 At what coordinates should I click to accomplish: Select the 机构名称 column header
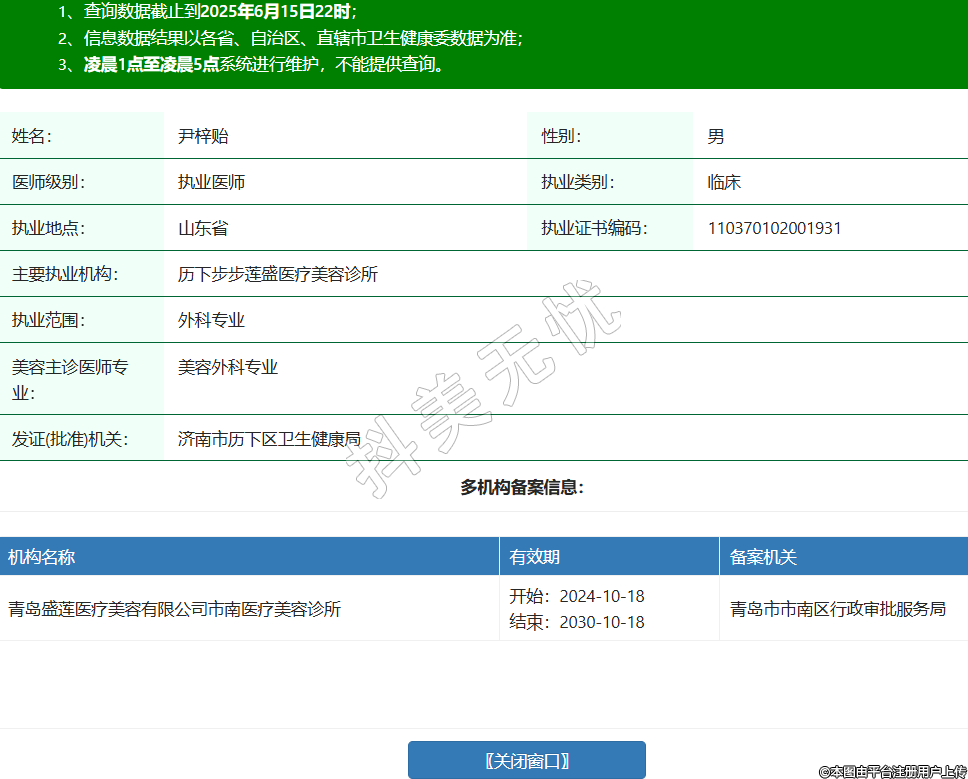pyautogui.click(x=42, y=557)
